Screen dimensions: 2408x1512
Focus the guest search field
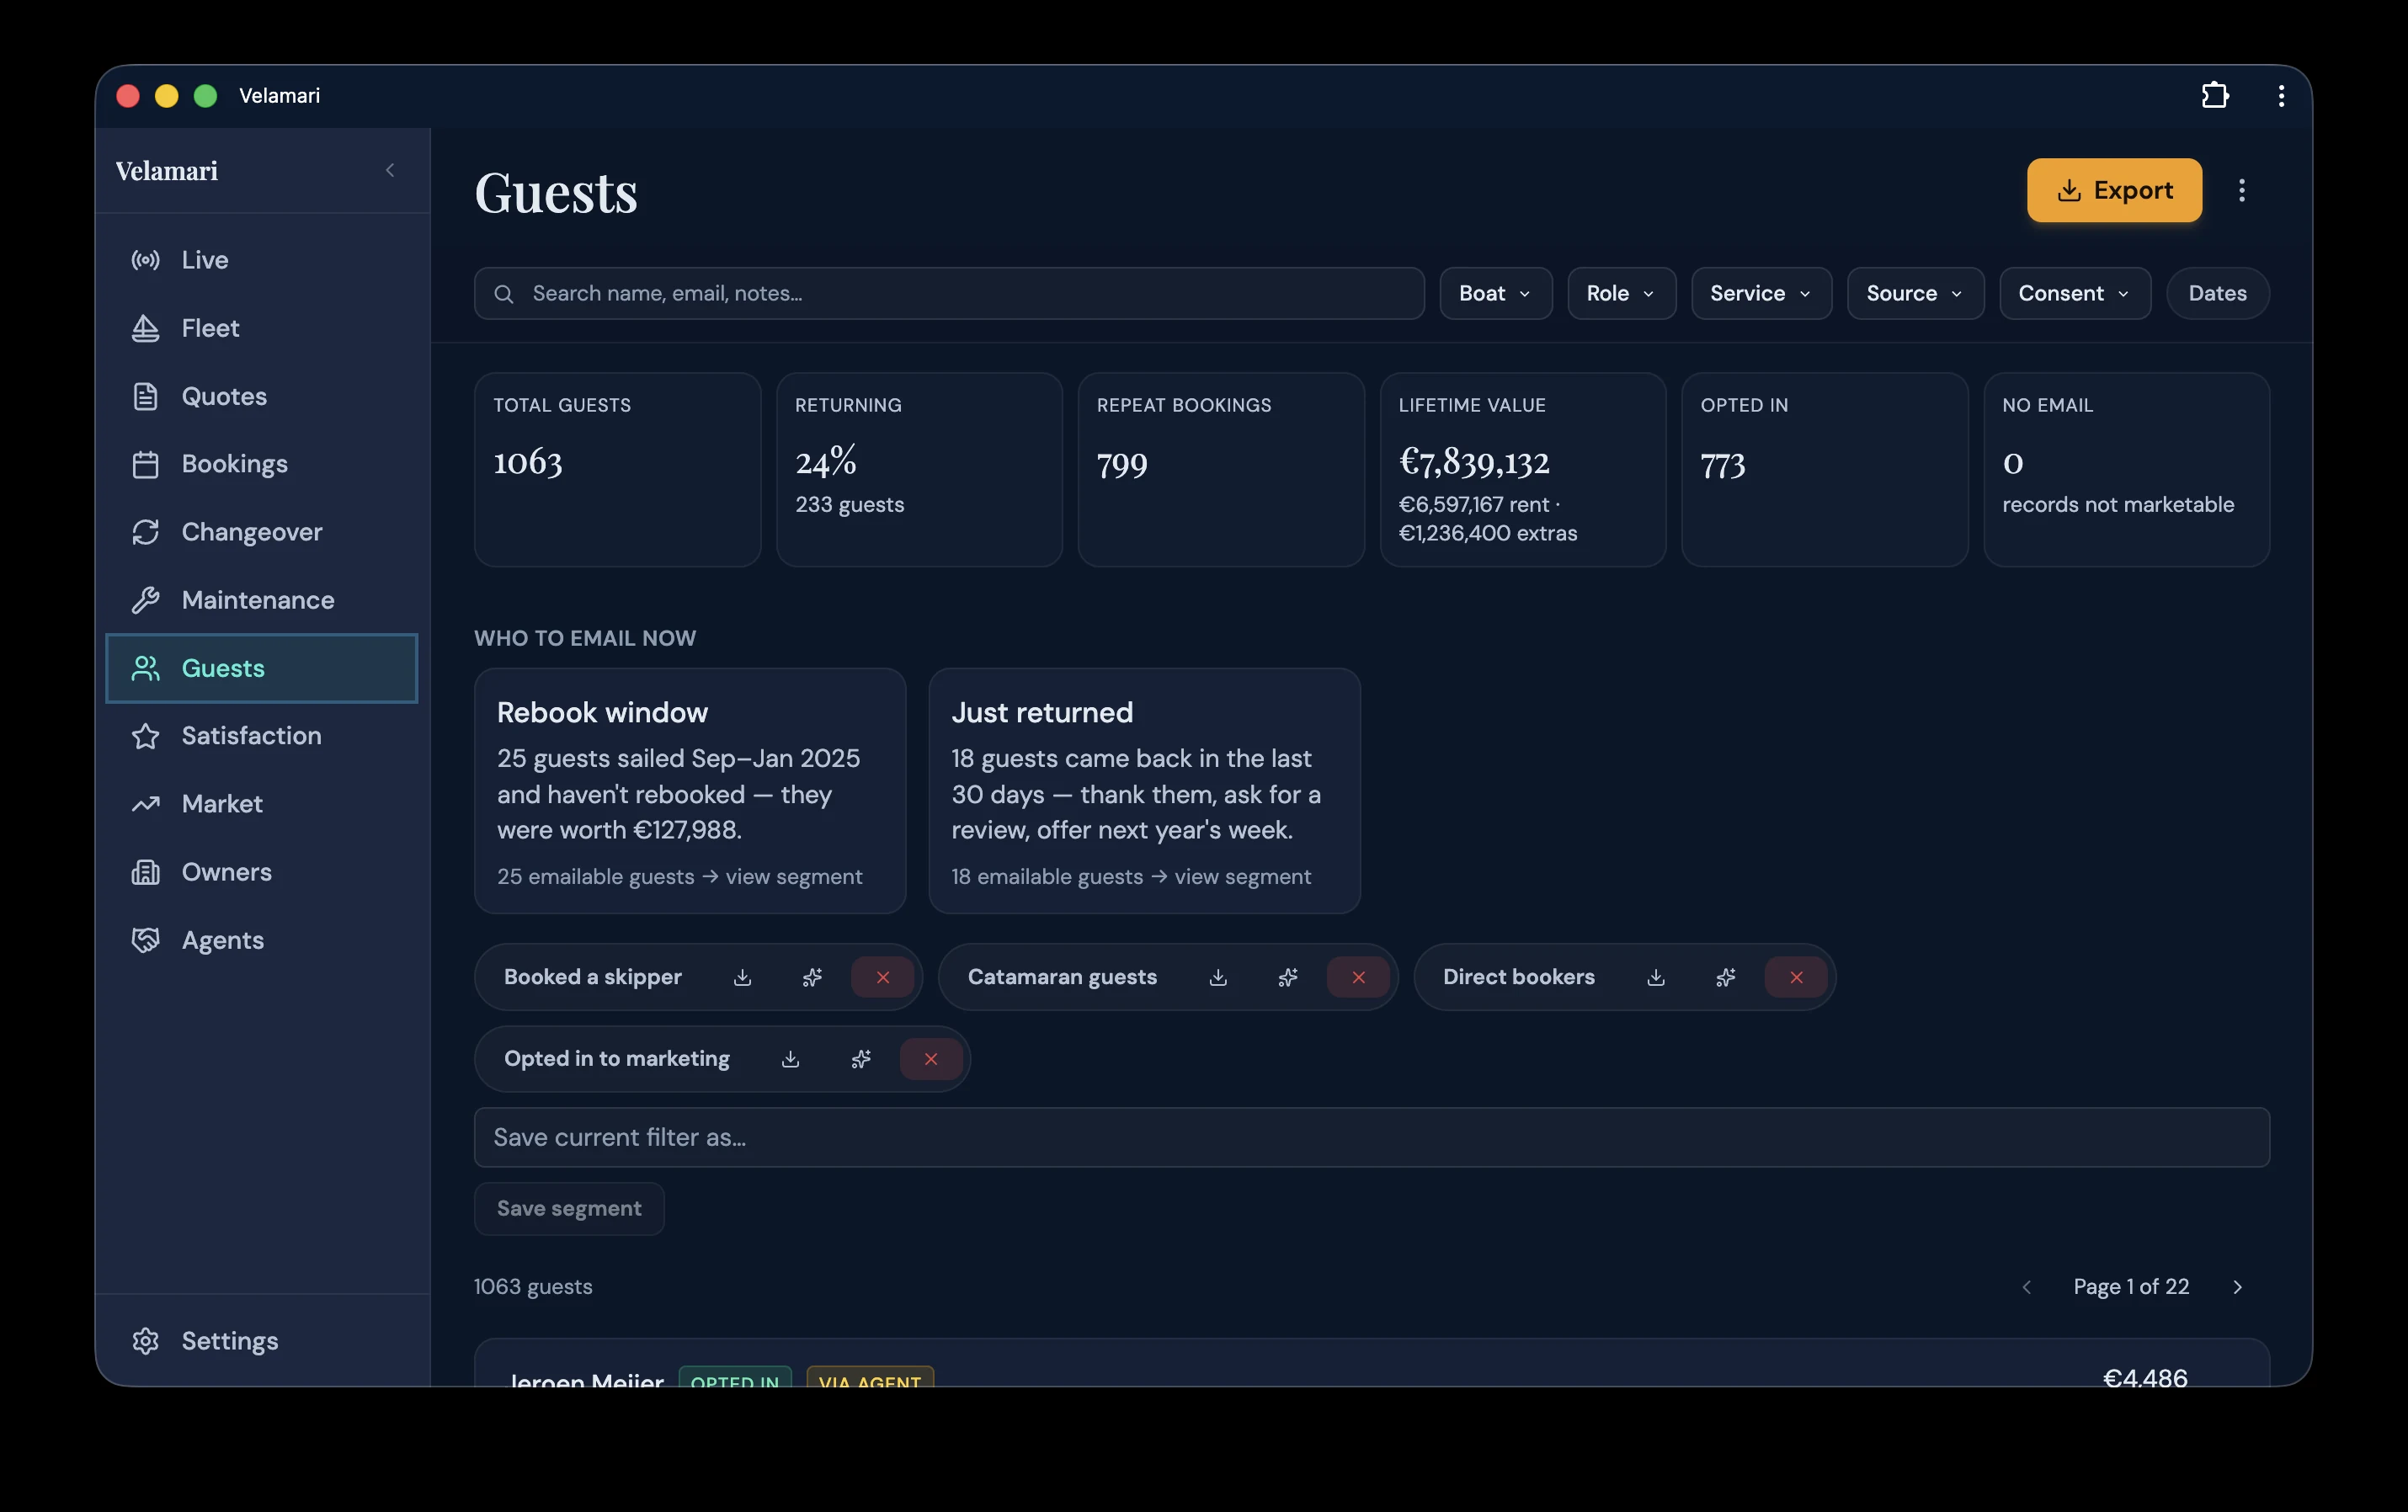pos(949,293)
